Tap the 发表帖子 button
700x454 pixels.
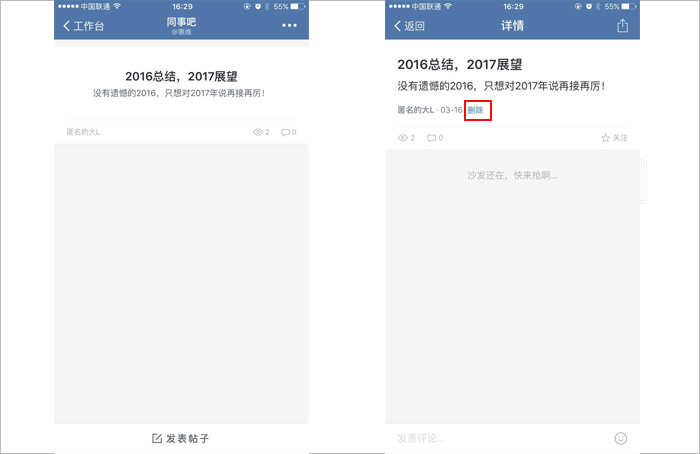point(181,438)
